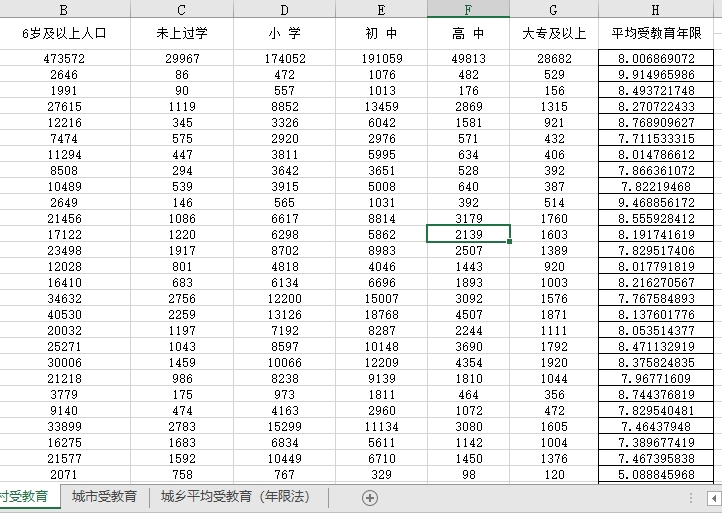Select column G header
722x513 pixels.
554,9
